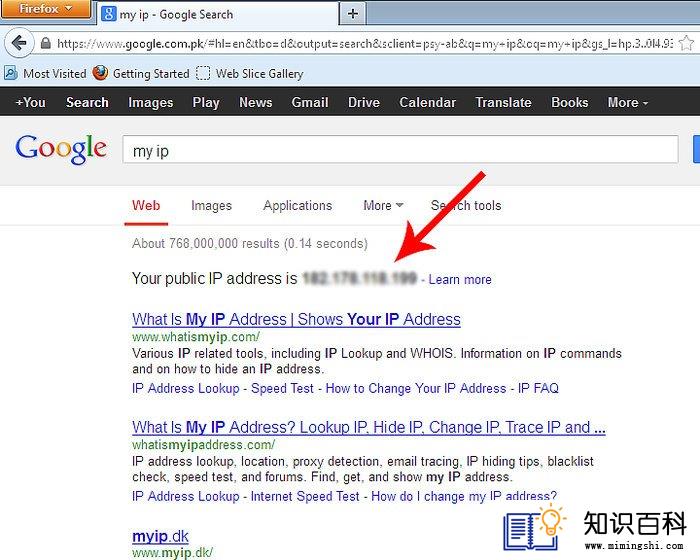Click 'Your public IP address is' text
Viewport: 700px width, 560px height.
[215, 279]
